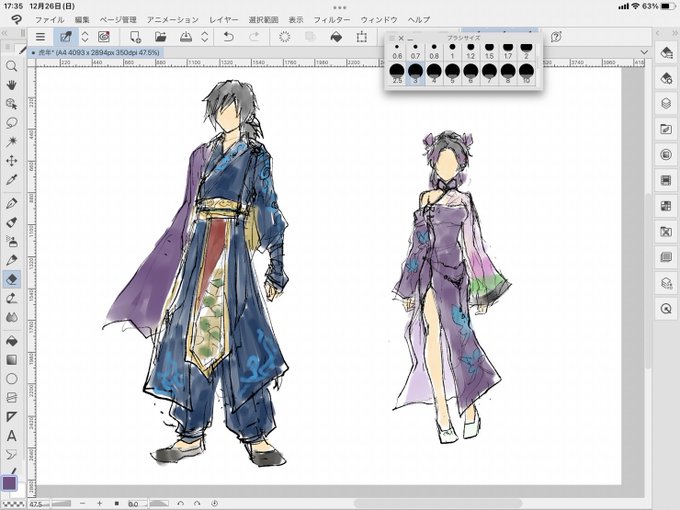Image resolution: width=680 pixels, height=510 pixels.
Task: Choose brush size 10
Action: (x=526, y=73)
